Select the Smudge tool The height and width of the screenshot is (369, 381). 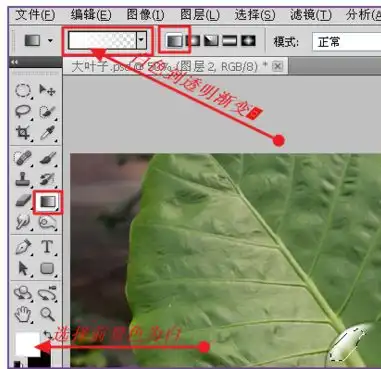pos(23,222)
